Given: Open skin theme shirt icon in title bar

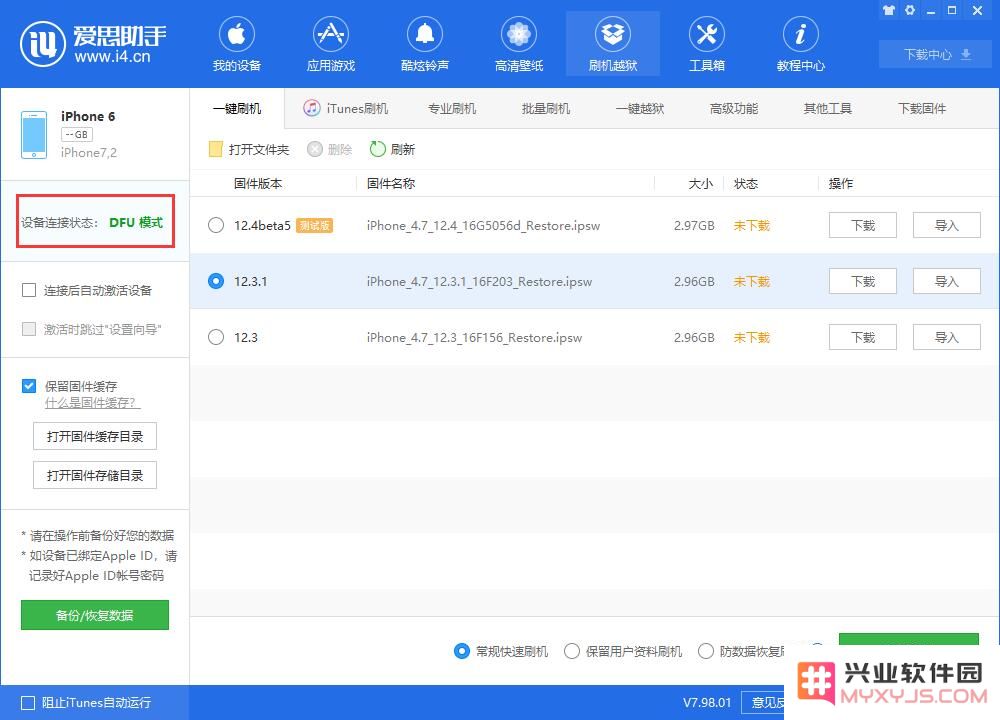Looking at the screenshot, I should pyautogui.click(x=888, y=10).
